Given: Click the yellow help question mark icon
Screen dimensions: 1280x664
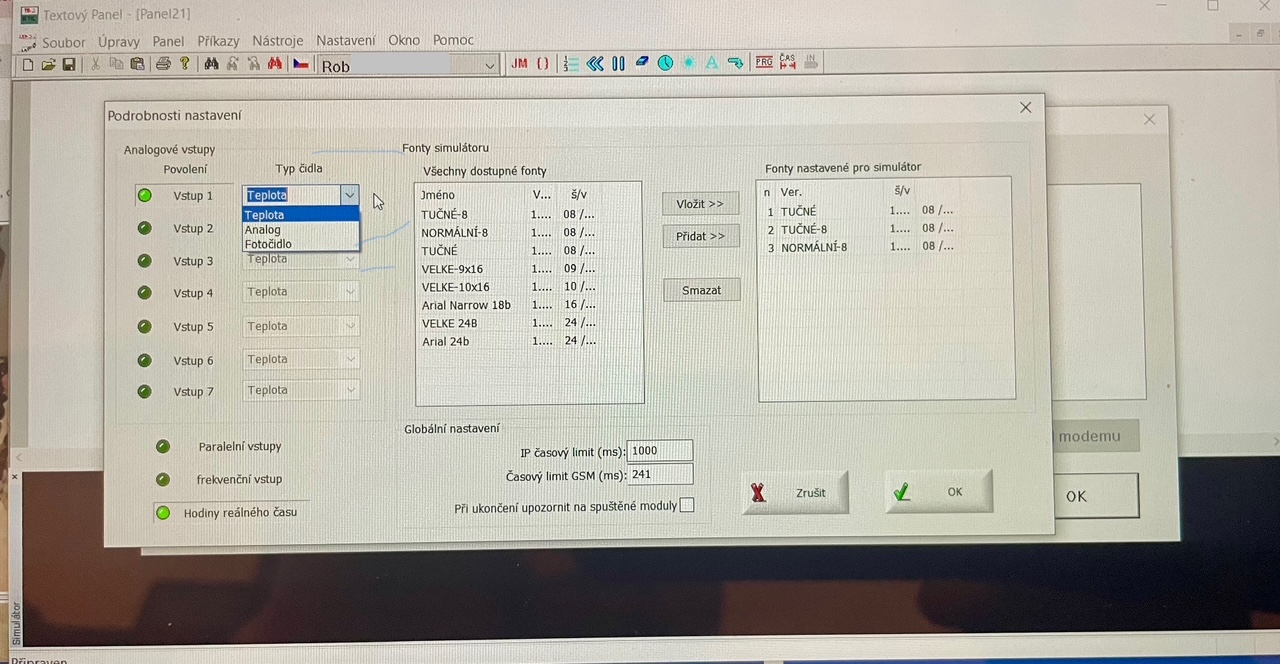Looking at the screenshot, I should (x=184, y=64).
